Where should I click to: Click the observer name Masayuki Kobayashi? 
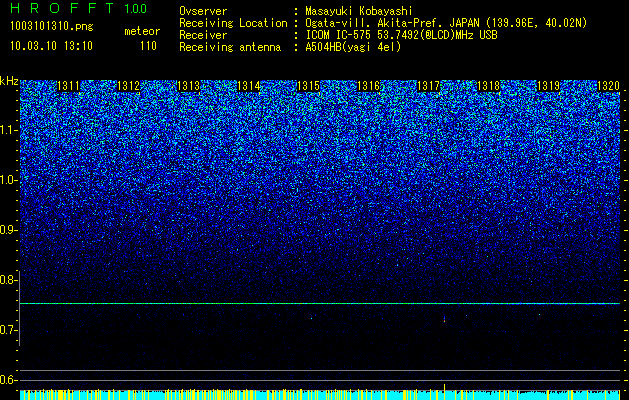click(x=359, y=11)
